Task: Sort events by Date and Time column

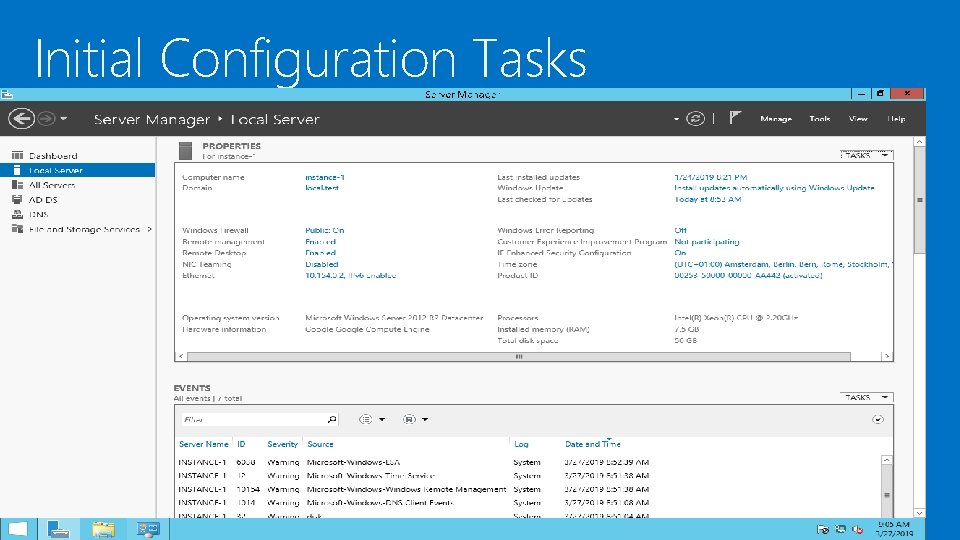Action: (592, 444)
